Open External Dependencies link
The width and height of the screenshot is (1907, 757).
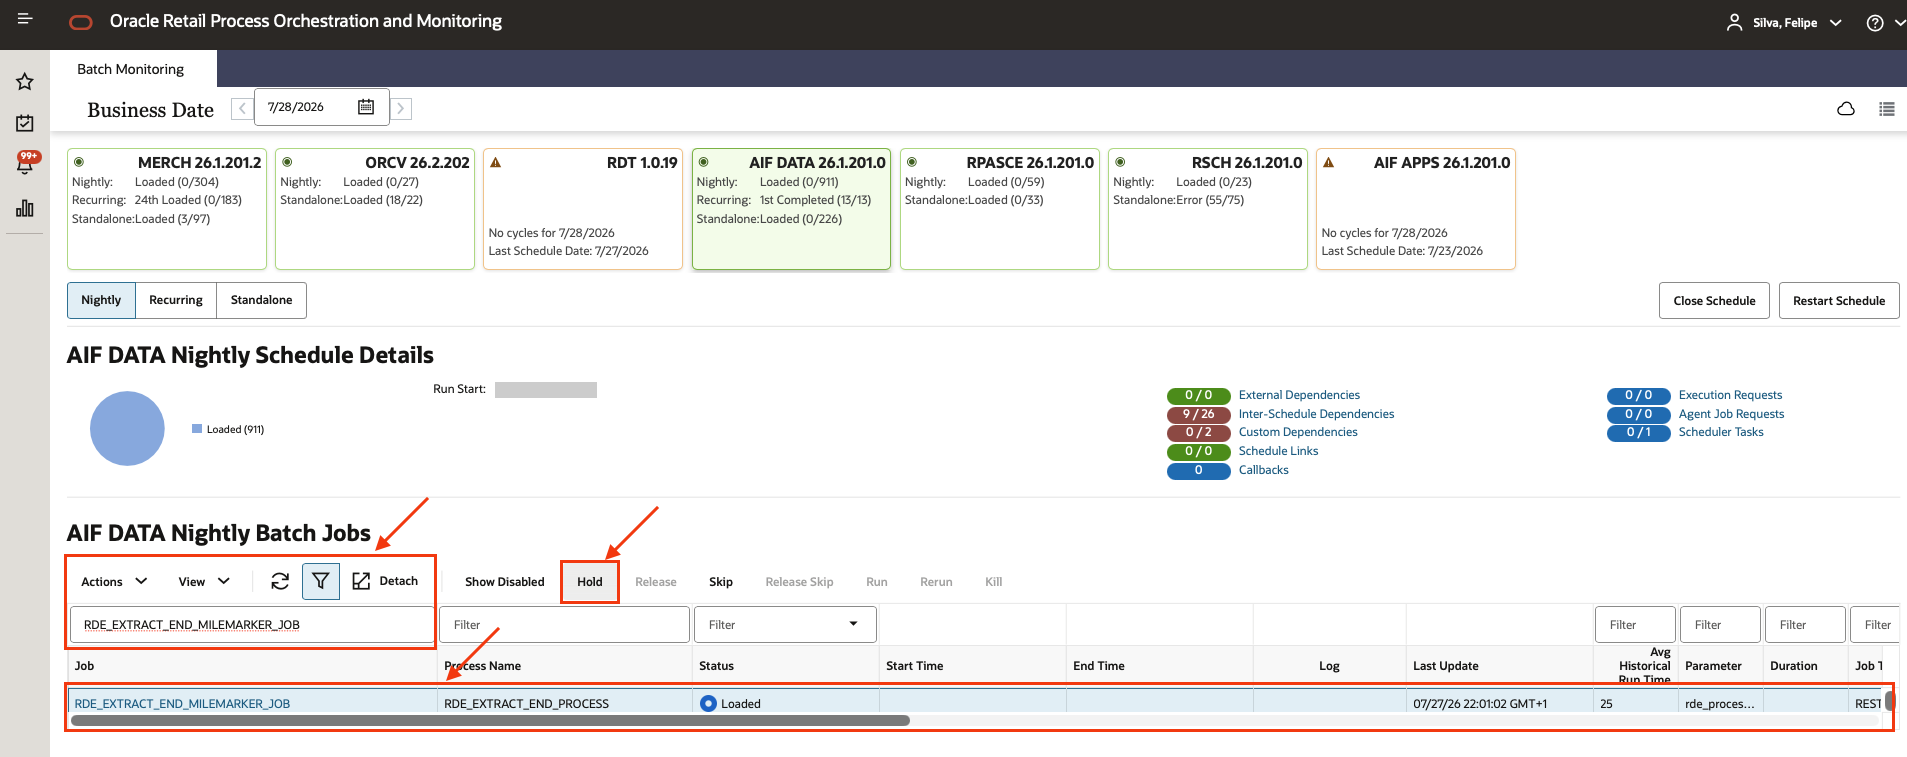[1299, 395]
